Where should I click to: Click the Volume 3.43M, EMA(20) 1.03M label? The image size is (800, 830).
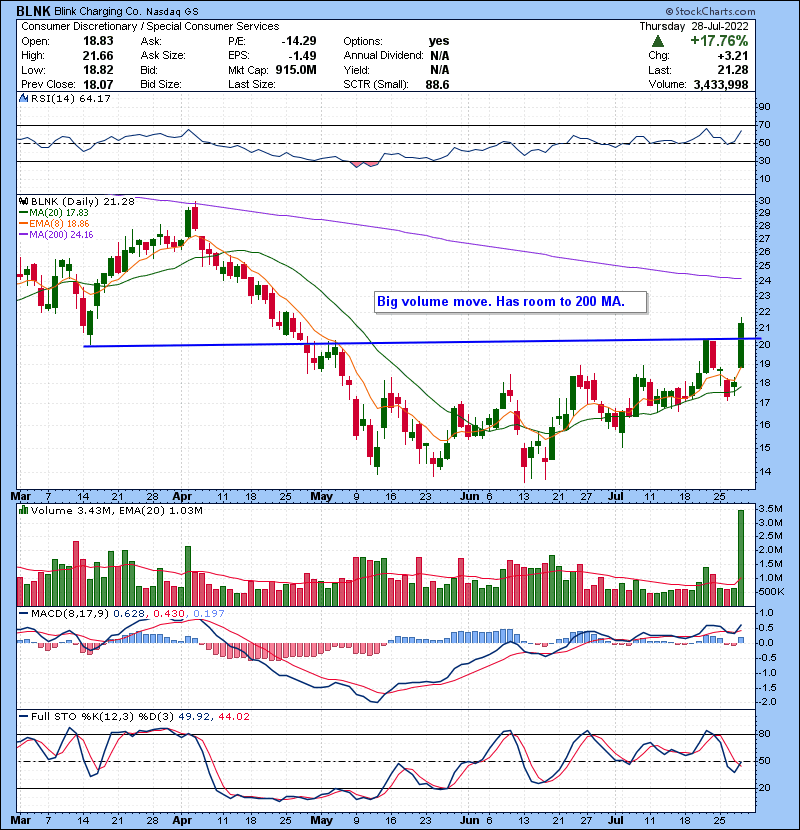(116, 511)
